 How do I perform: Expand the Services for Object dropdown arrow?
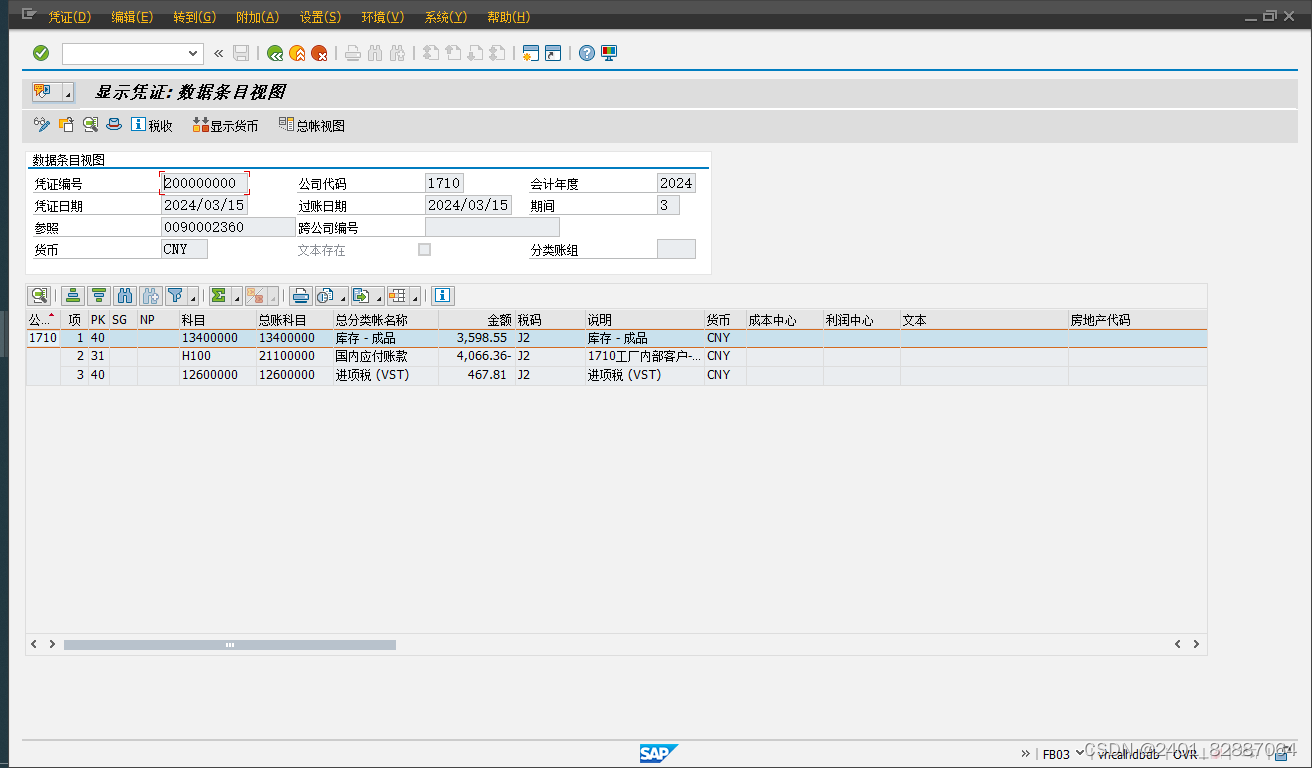click(68, 93)
